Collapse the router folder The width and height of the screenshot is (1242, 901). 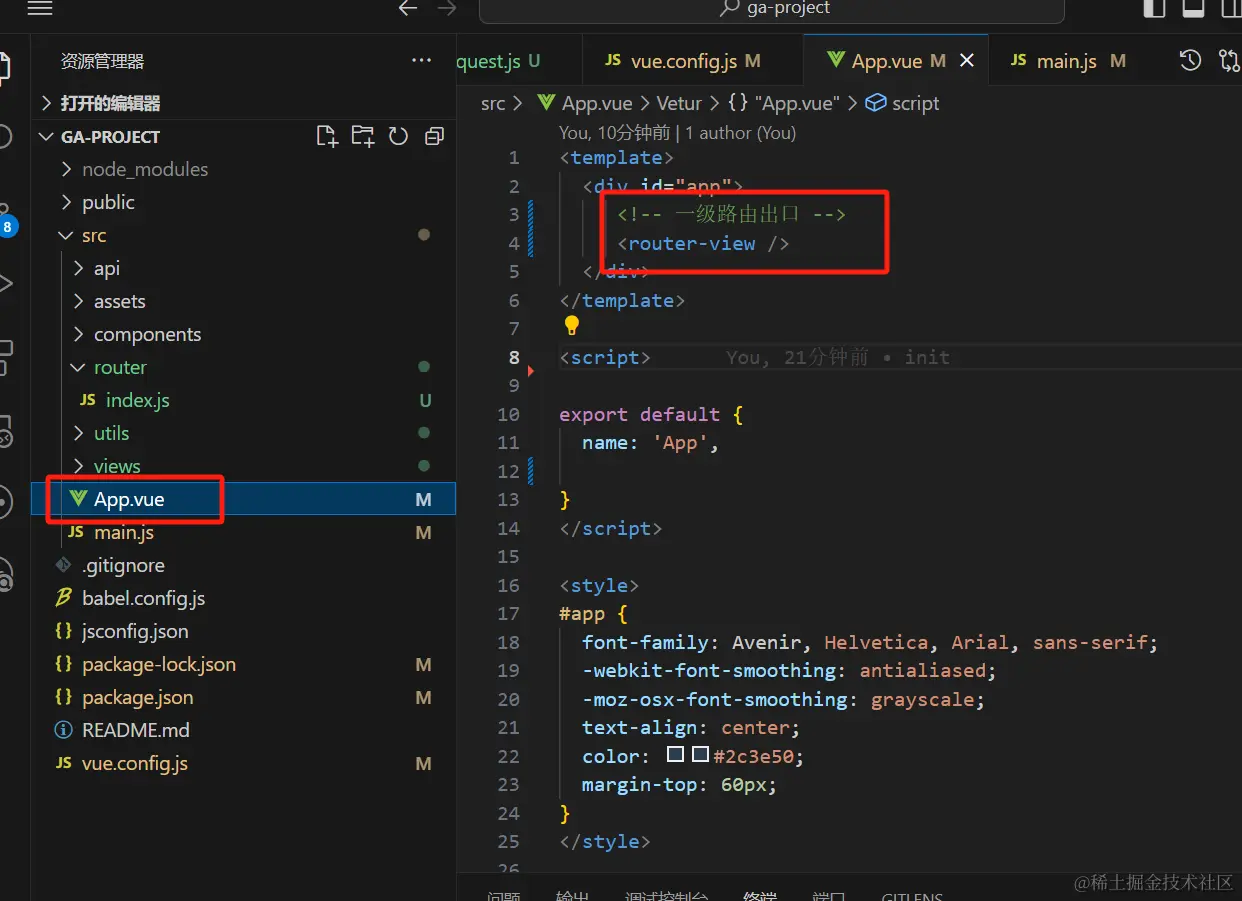point(120,367)
